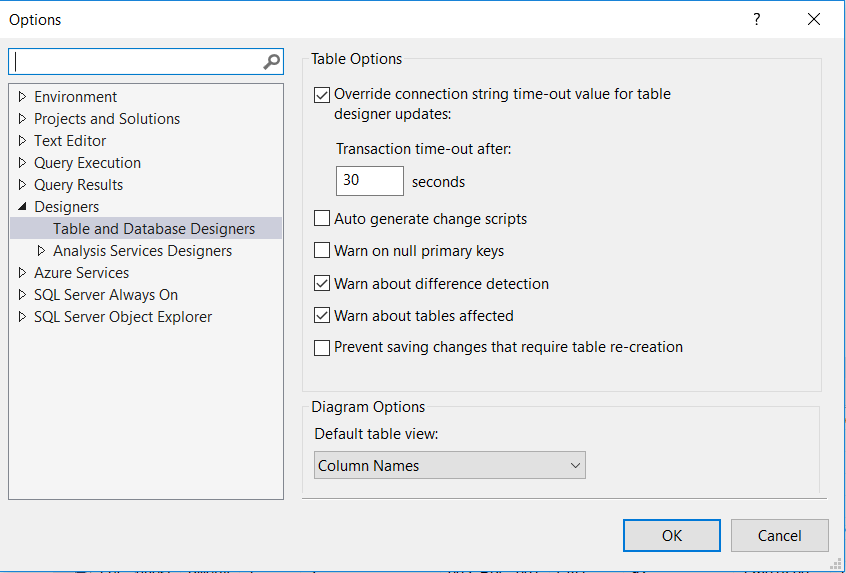Image resolution: width=846 pixels, height=573 pixels.
Task: Toggle Override connection string time-out checkbox
Action: tap(322, 95)
